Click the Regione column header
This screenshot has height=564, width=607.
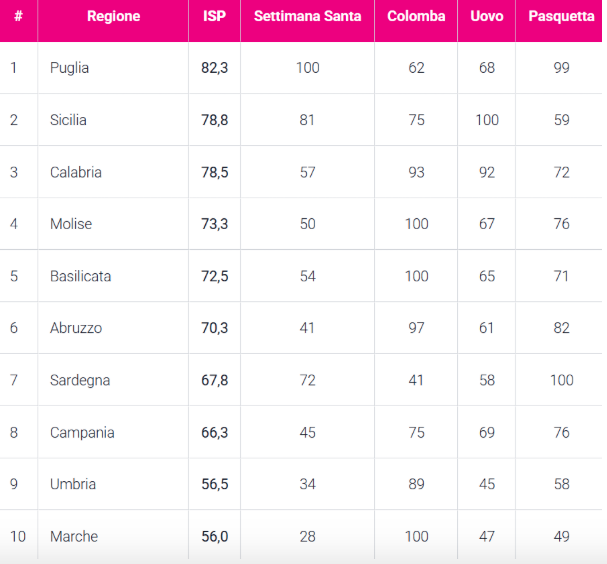coord(113,17)
